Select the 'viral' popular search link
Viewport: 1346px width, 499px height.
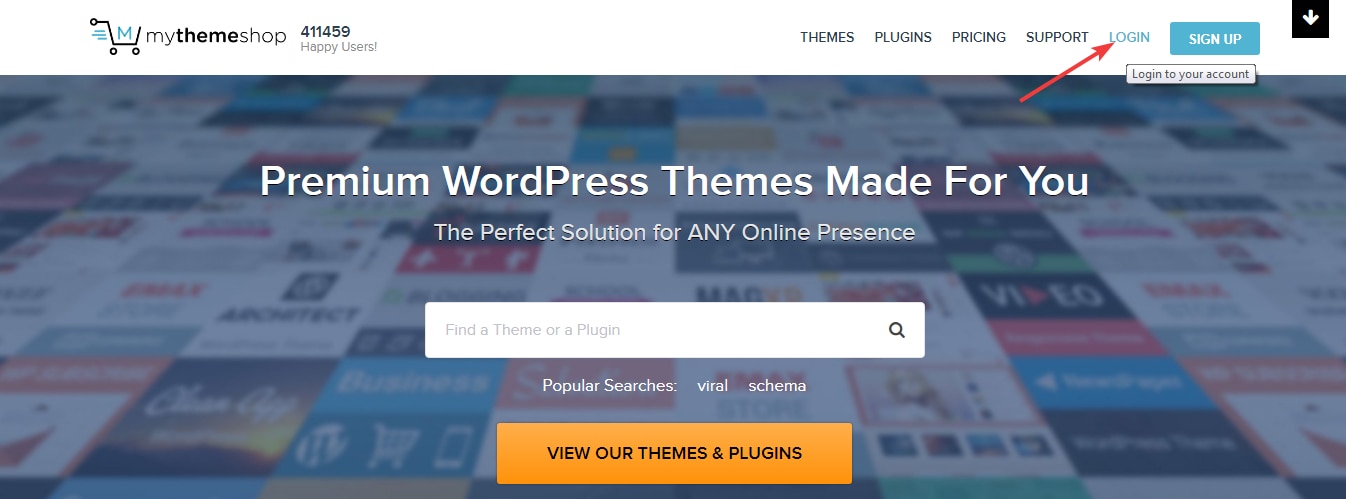tap(712, 385)
